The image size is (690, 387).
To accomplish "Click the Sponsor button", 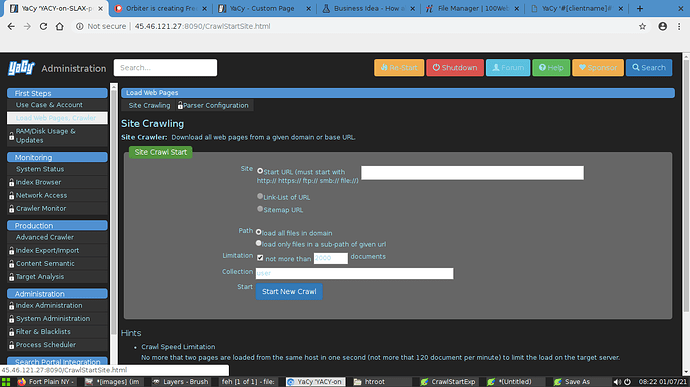I will point(598,68).
